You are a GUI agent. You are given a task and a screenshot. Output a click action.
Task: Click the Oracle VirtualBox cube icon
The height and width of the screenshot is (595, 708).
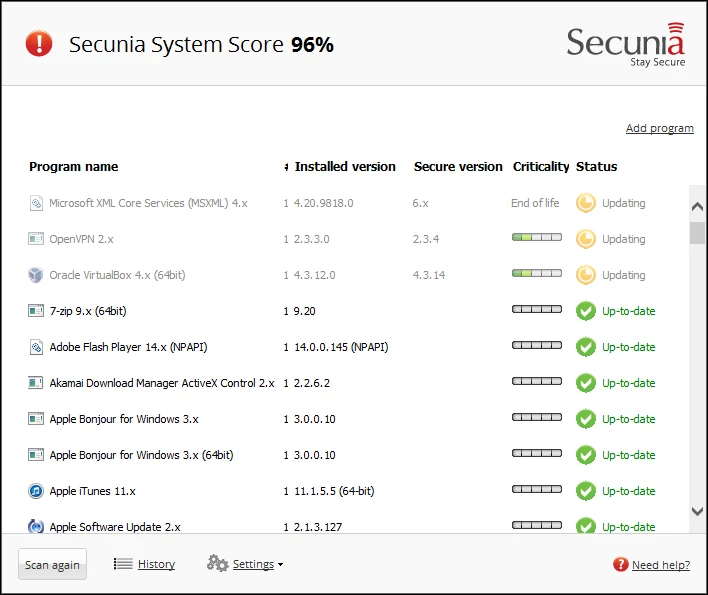coord(36,275)
